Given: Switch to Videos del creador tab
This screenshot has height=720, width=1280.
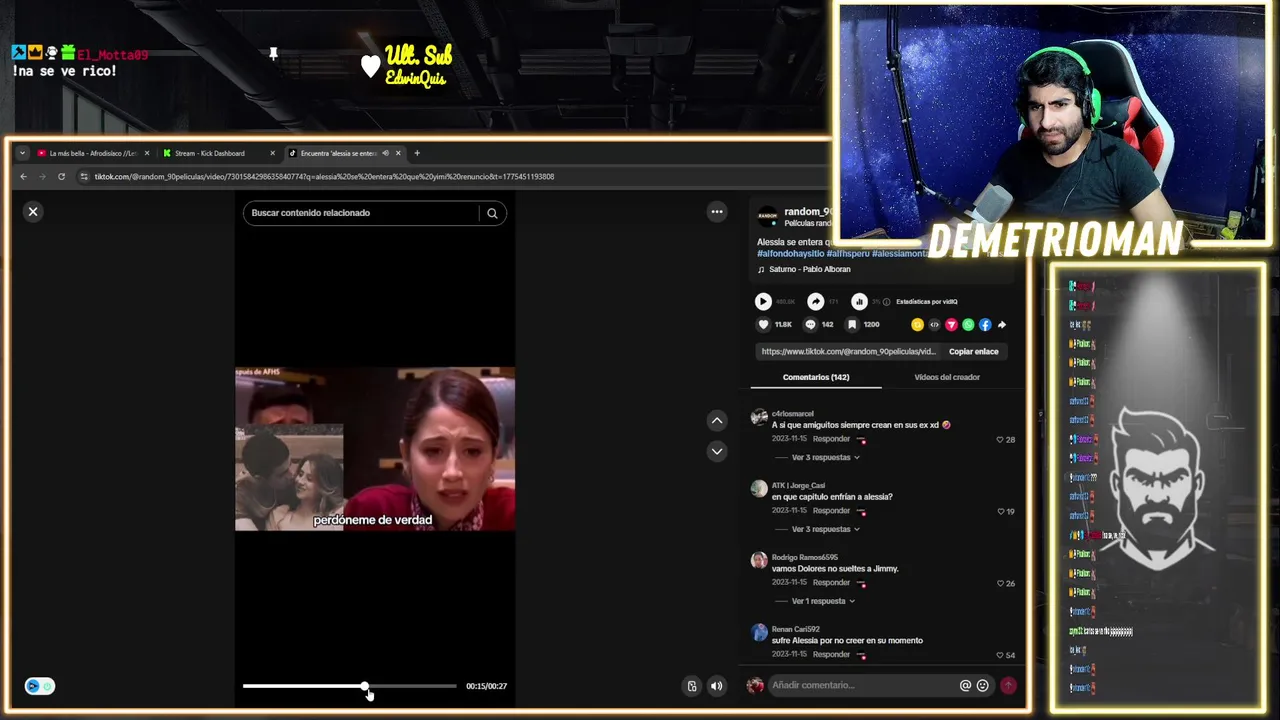Looking at the screenshot, I should (x=947, y=377).
